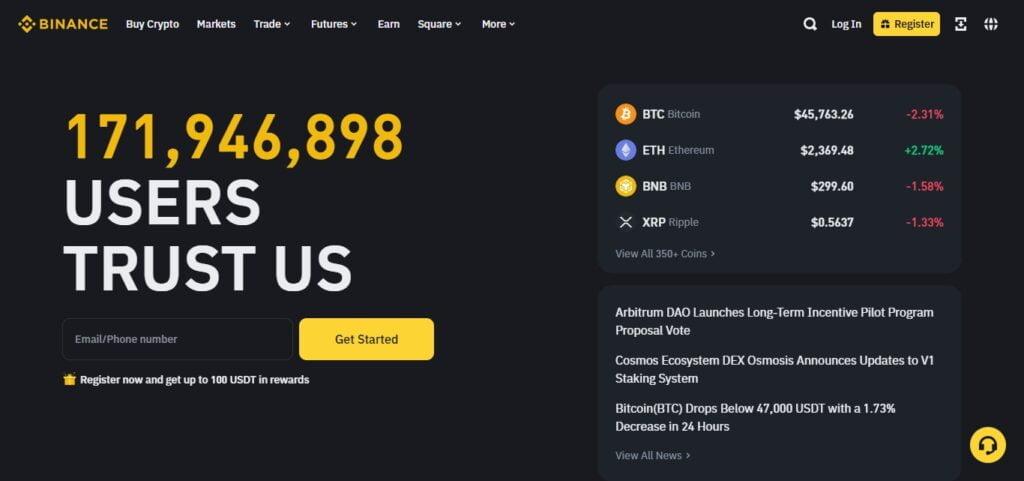The height and width of the screenshot is (481, 1024).
Task: Open the QR code download icon
Action: click(961, 24)
